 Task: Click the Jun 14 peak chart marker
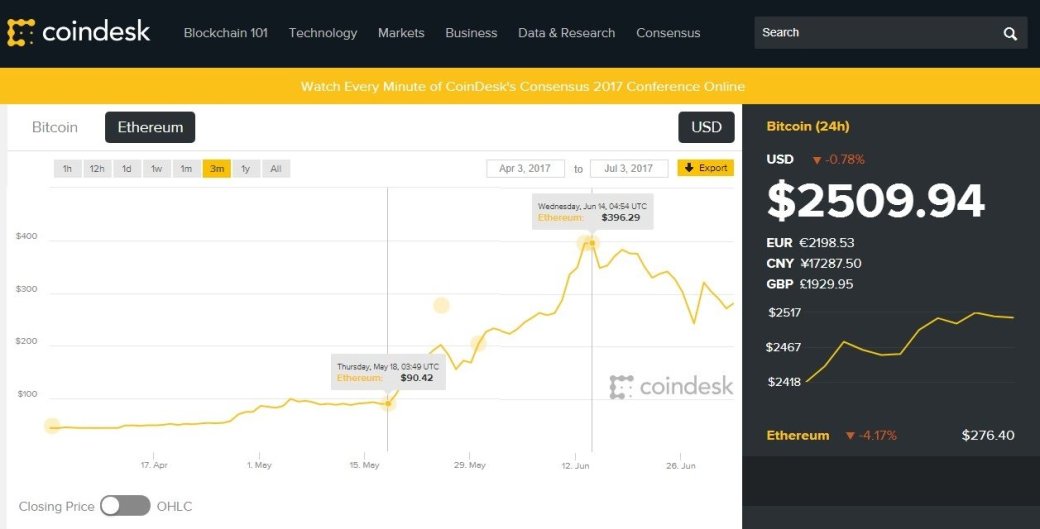coord(592,243)
